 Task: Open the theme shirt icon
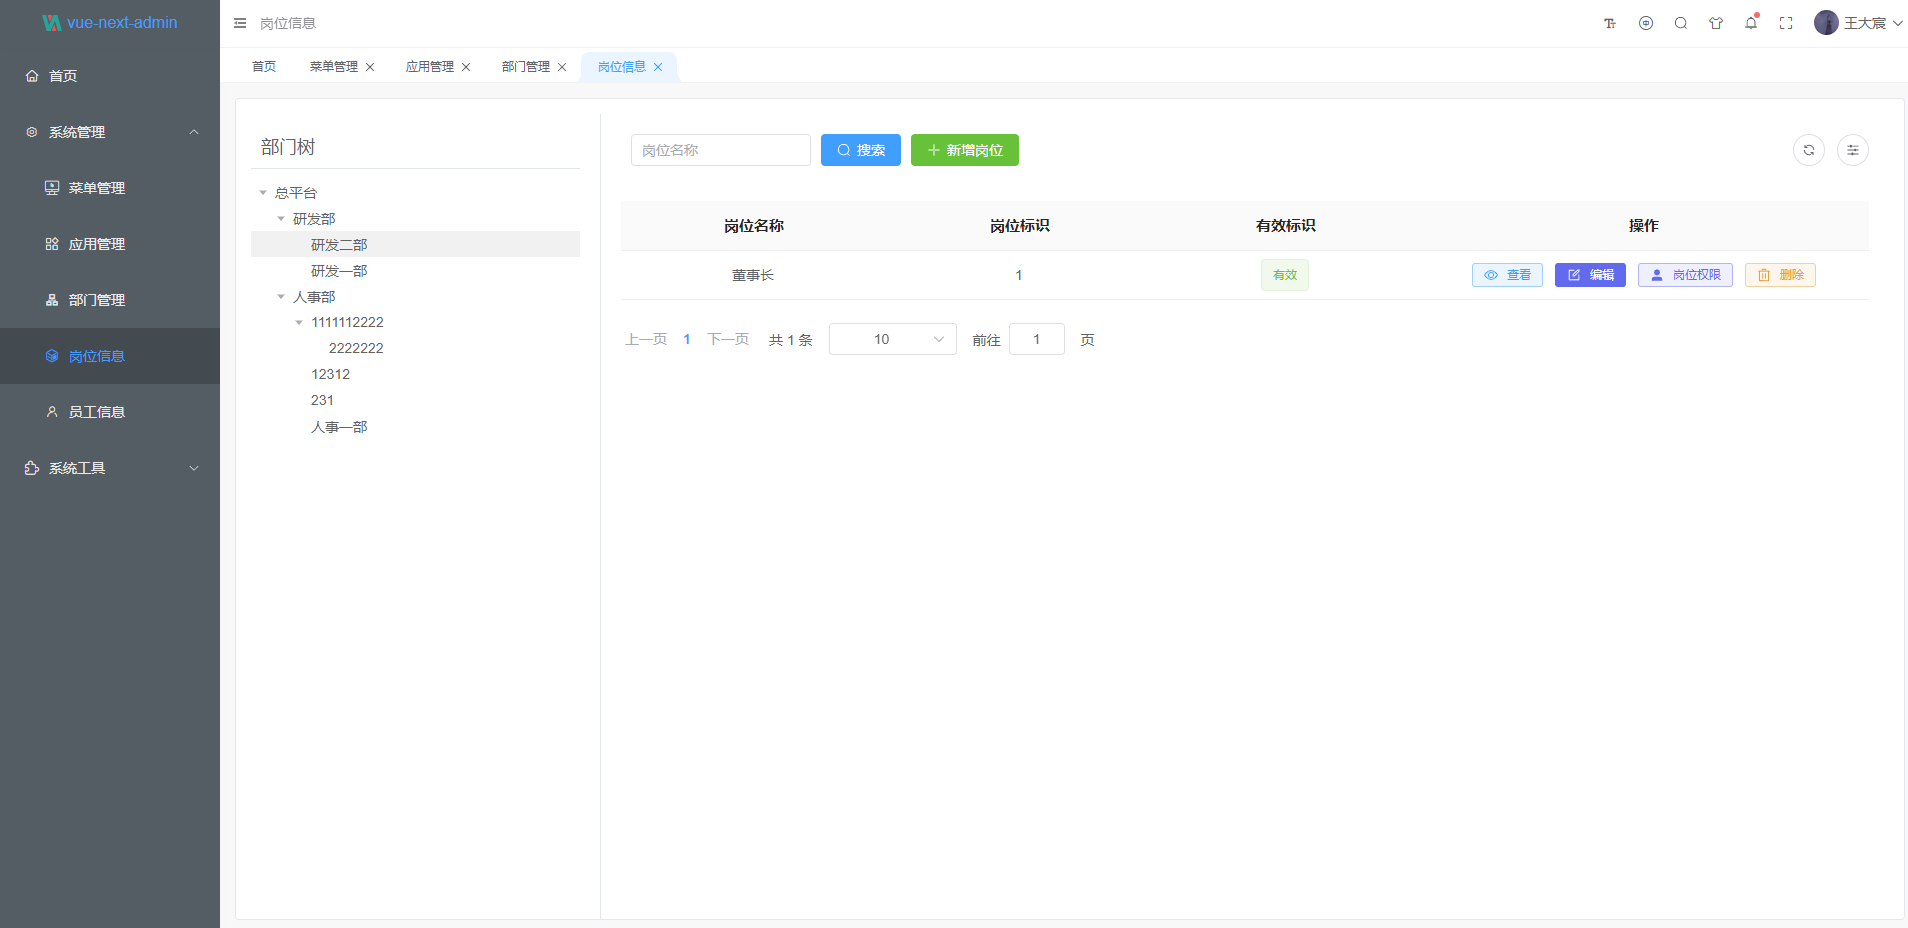[1716, 23]
